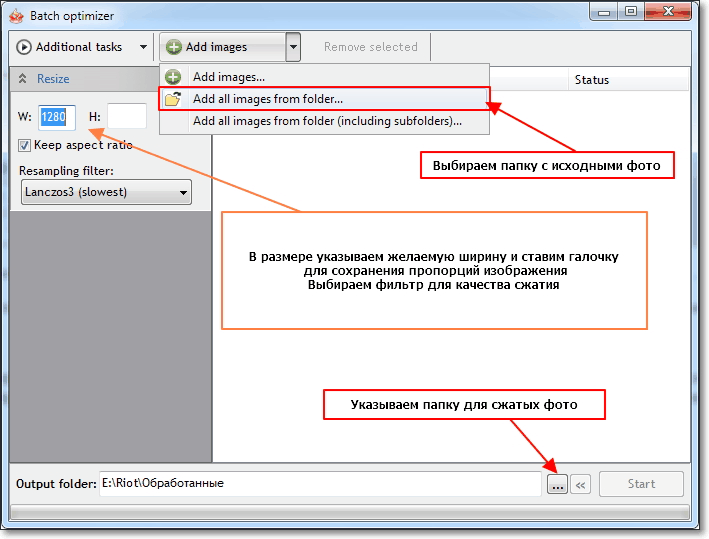
Task: Collapse the Resize panel
Action: click(x=22, y=79)
